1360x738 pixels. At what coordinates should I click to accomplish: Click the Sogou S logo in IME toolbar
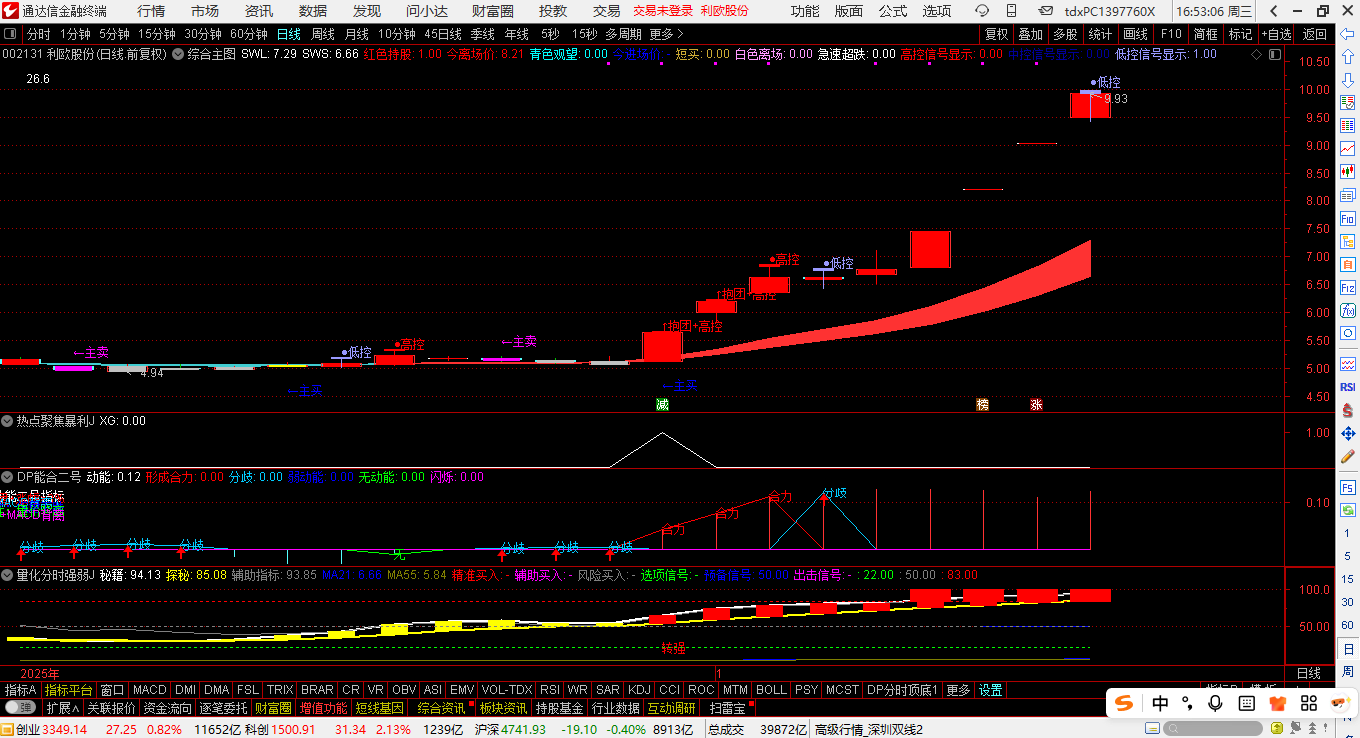click(1125, 703)
